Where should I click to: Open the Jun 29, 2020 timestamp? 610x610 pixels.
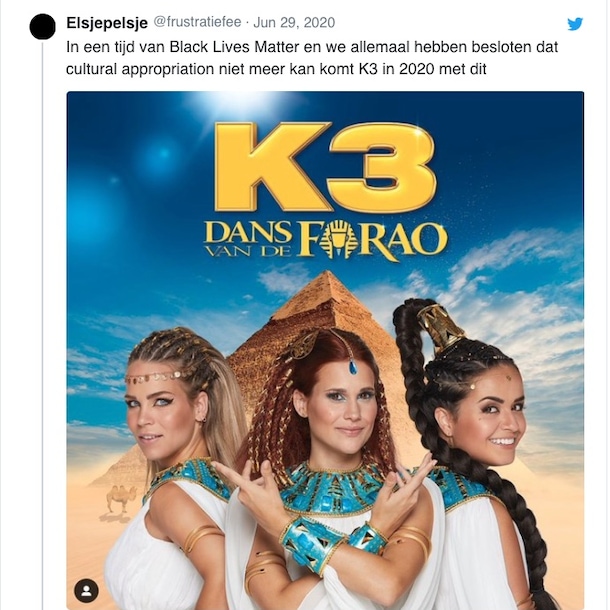point(294,22)
